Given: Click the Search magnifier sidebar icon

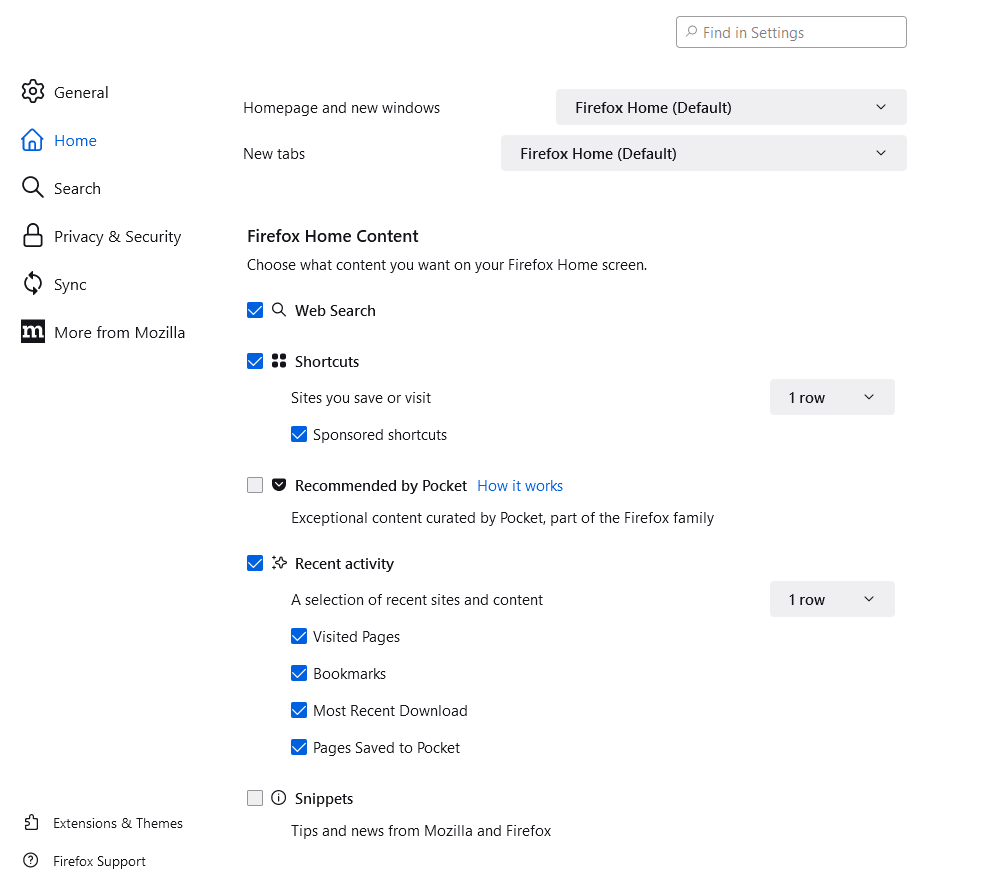Looking at the screenshot, I should [33, 187].
